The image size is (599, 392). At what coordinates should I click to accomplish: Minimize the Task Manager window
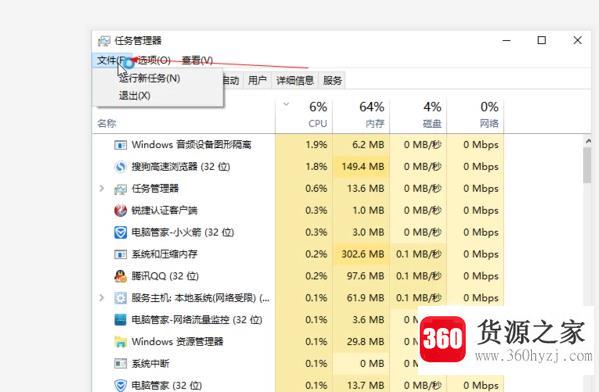[x=507, y=40]
